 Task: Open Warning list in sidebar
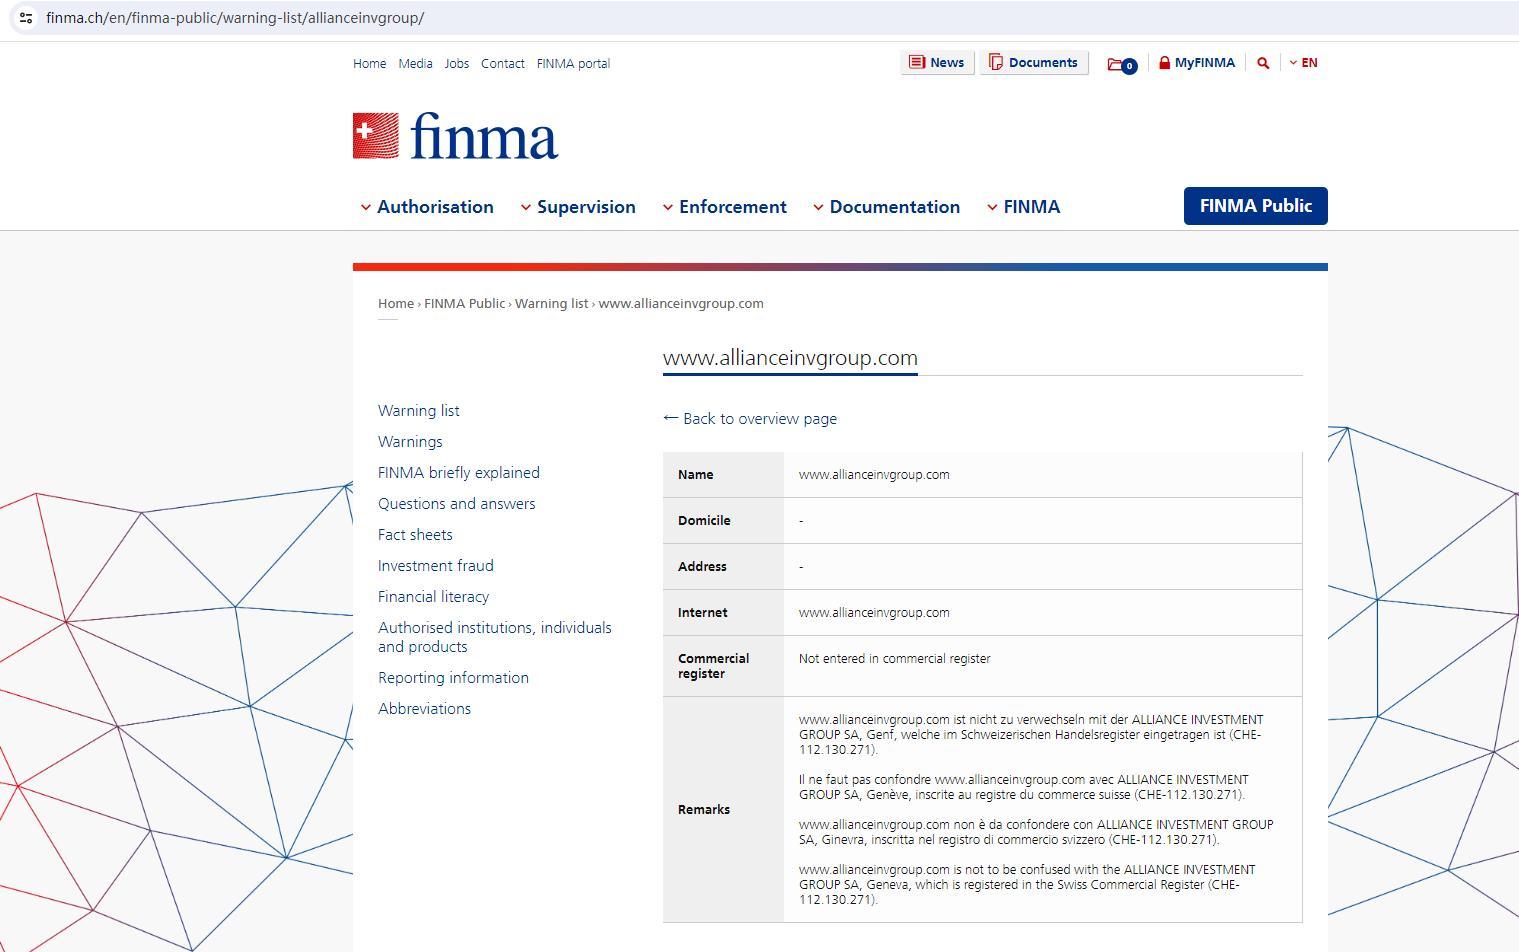click(418, 411)
